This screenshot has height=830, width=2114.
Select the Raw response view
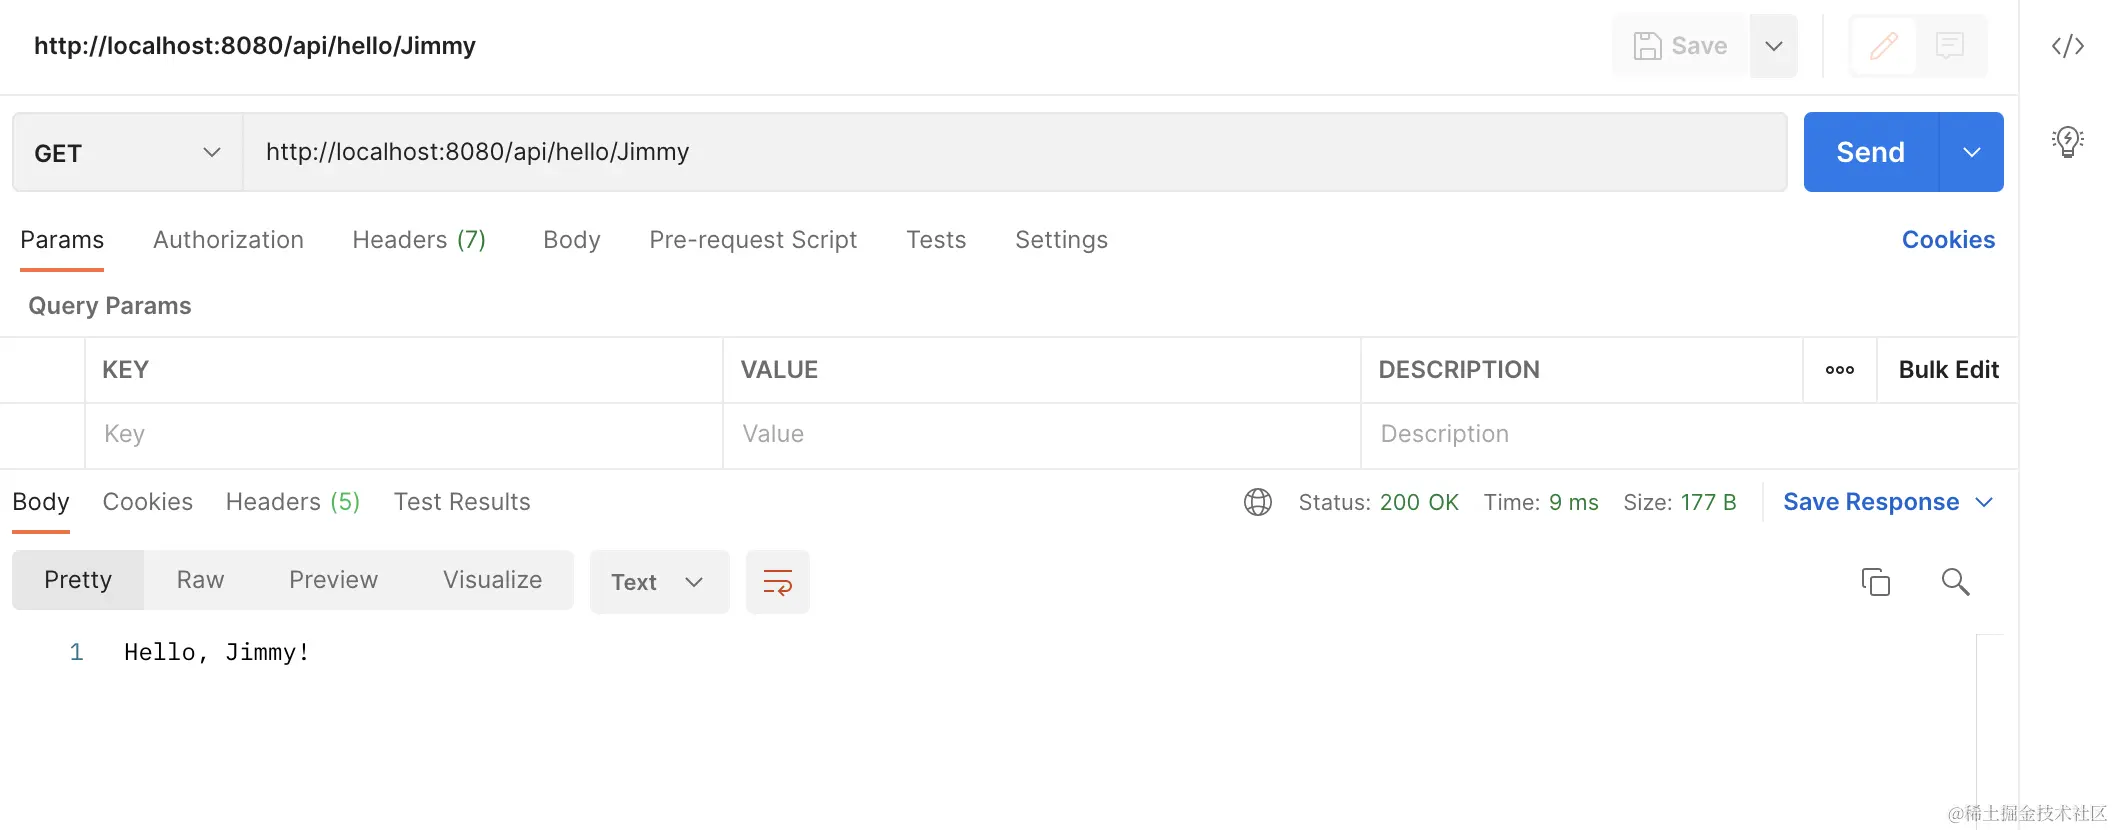point(200,580)
